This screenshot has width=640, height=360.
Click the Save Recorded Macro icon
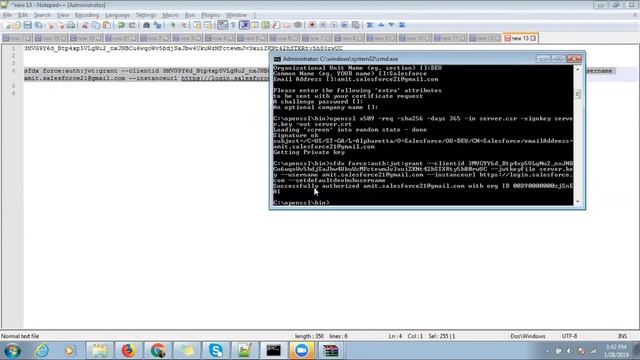pyautogui.click(x=356, y=25)
